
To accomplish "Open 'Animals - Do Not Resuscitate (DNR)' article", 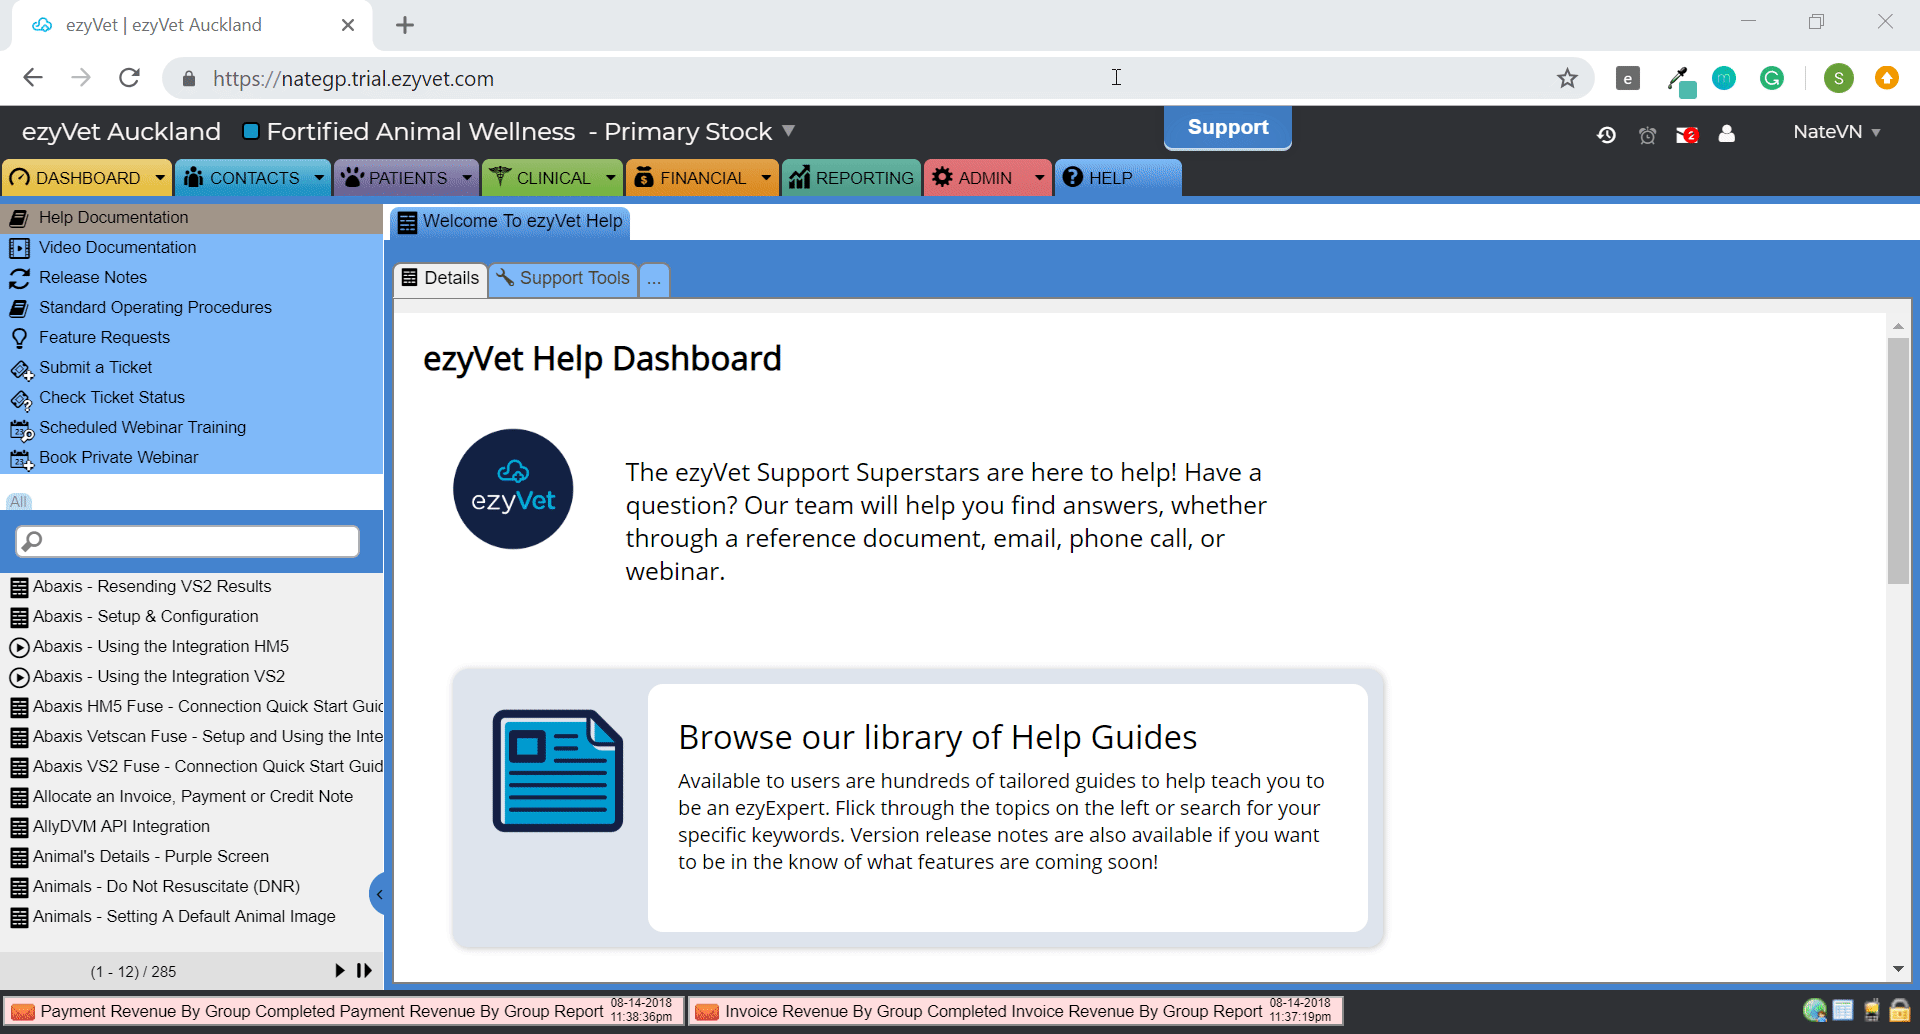I will click(x=166, y=887).
